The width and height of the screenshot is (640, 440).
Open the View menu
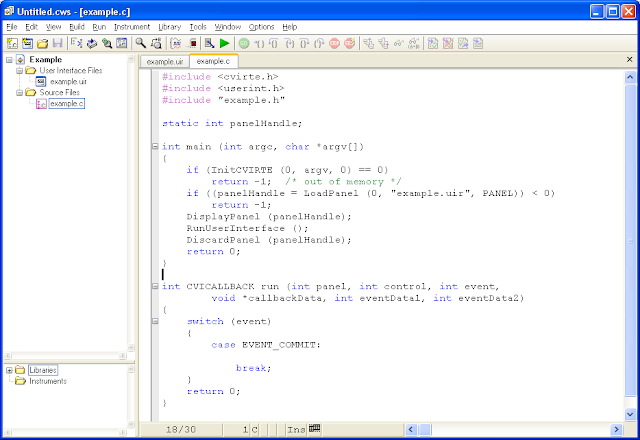click(x=53, y=27)
